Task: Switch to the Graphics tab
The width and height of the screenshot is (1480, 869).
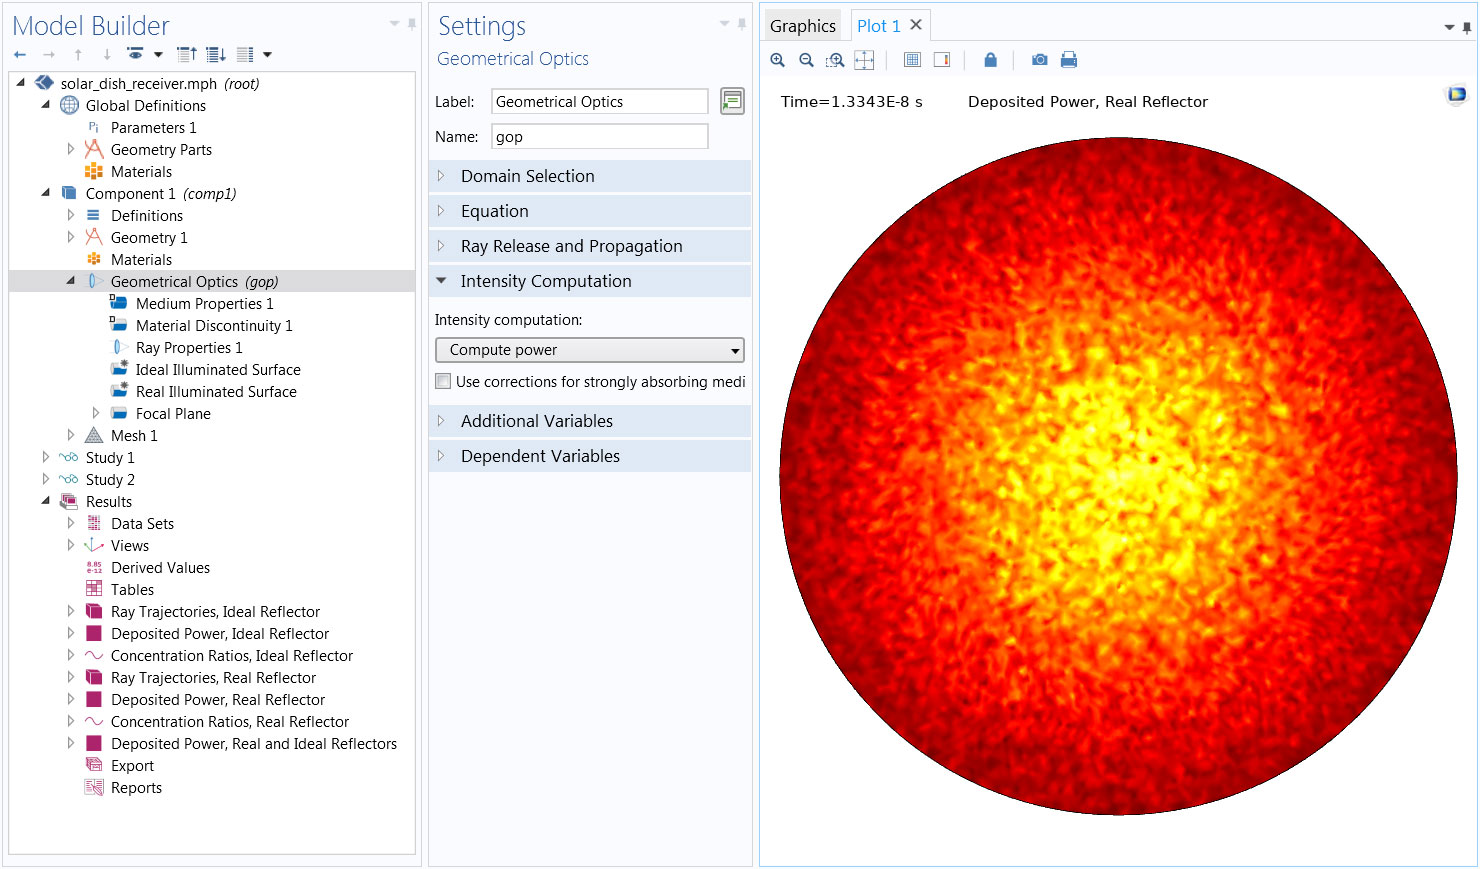Action: 802,26
